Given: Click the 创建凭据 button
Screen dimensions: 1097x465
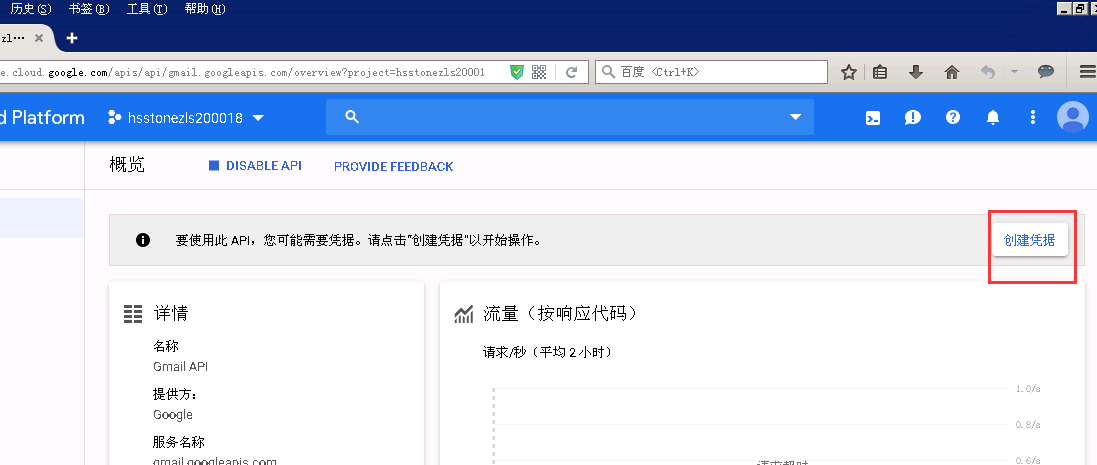Looking at the screenshot, I should [1029, 240].
